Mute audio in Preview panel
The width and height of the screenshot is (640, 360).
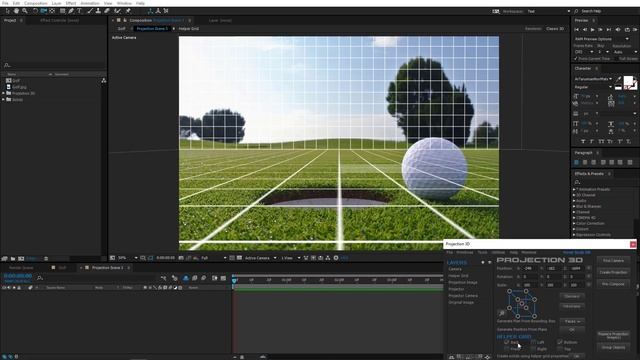618,29
